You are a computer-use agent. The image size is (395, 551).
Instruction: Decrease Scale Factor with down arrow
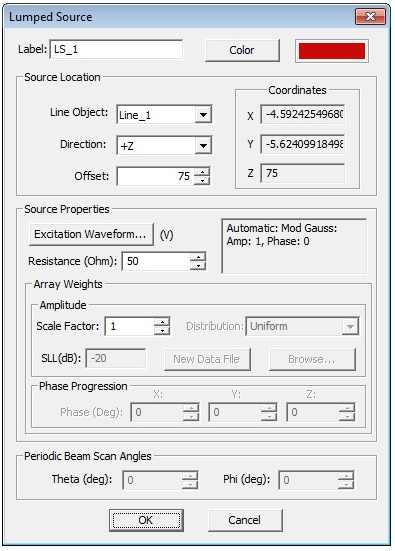[162, 330]
